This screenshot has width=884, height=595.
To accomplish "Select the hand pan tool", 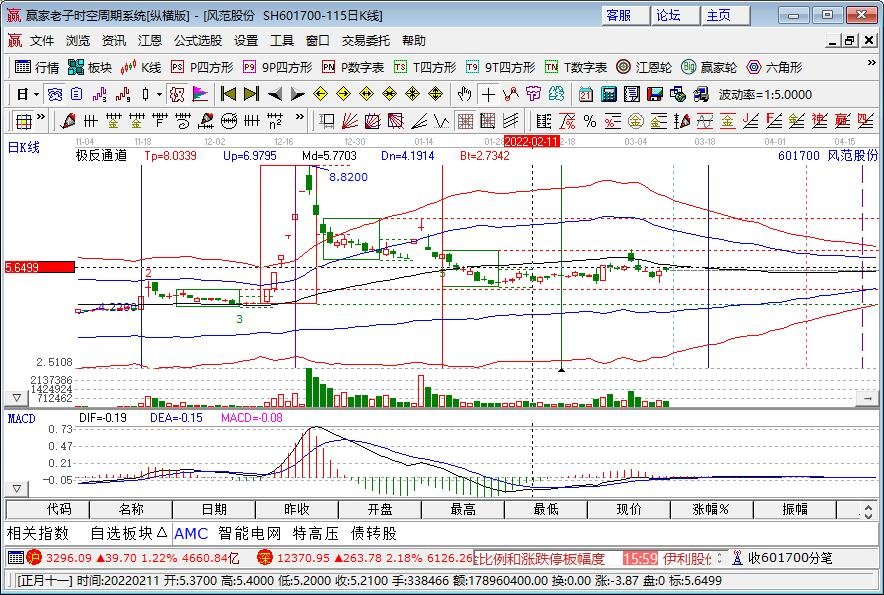I will [464, 94].
